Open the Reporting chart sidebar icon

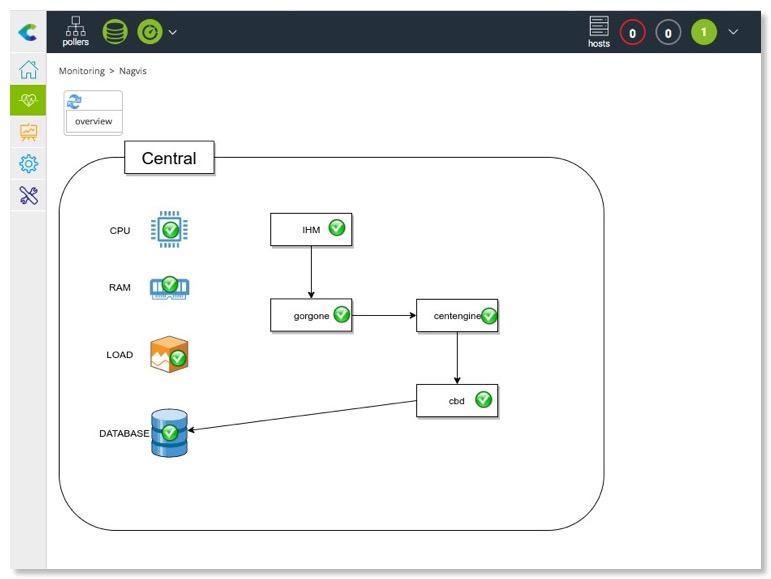point(28,132)
